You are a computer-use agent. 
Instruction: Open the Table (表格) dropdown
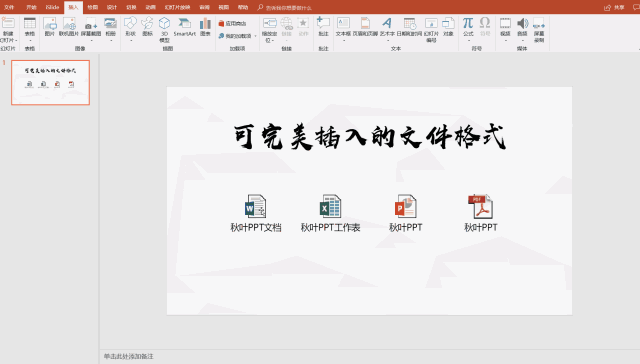[30, 29]
